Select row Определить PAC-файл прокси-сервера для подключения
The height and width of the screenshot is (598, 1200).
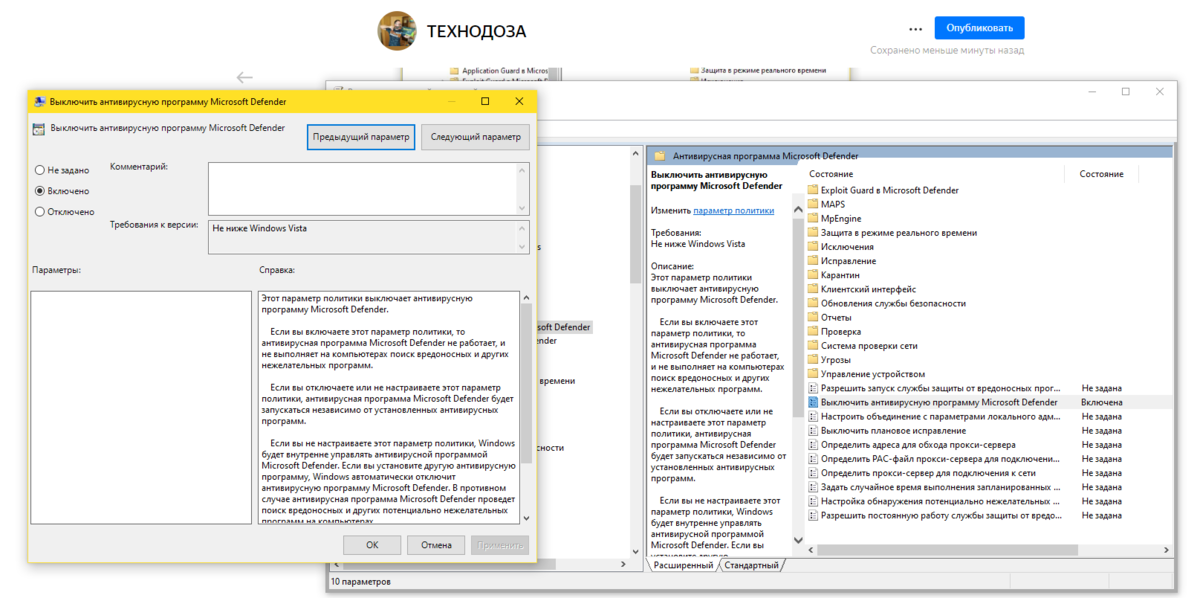[988, 458]
